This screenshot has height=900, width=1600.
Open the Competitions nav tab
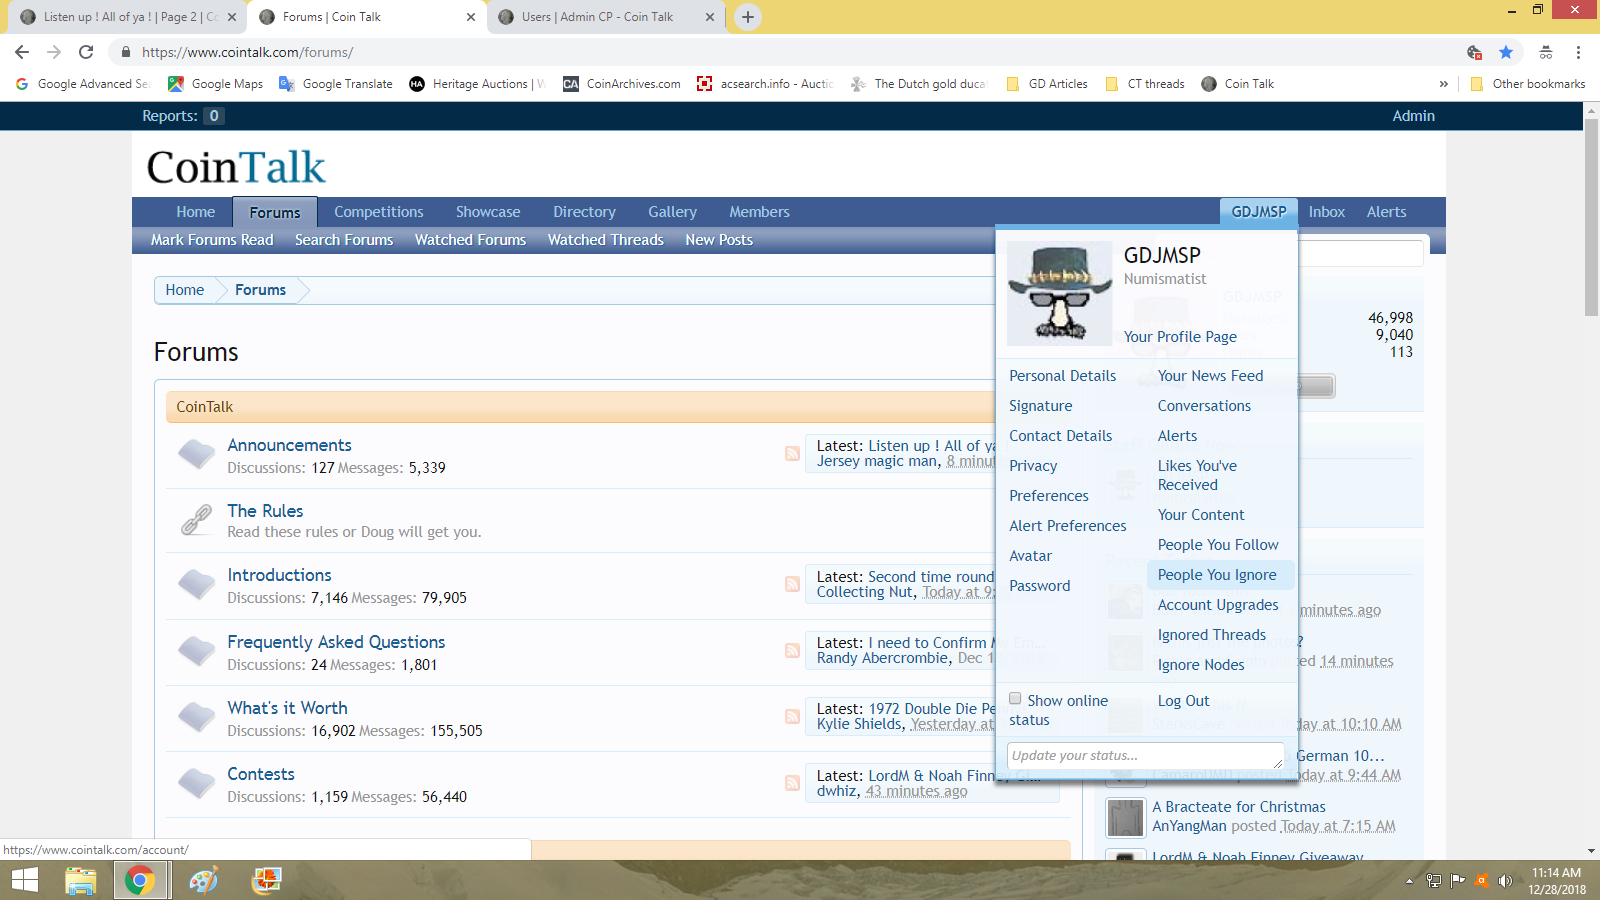point(379,212)
